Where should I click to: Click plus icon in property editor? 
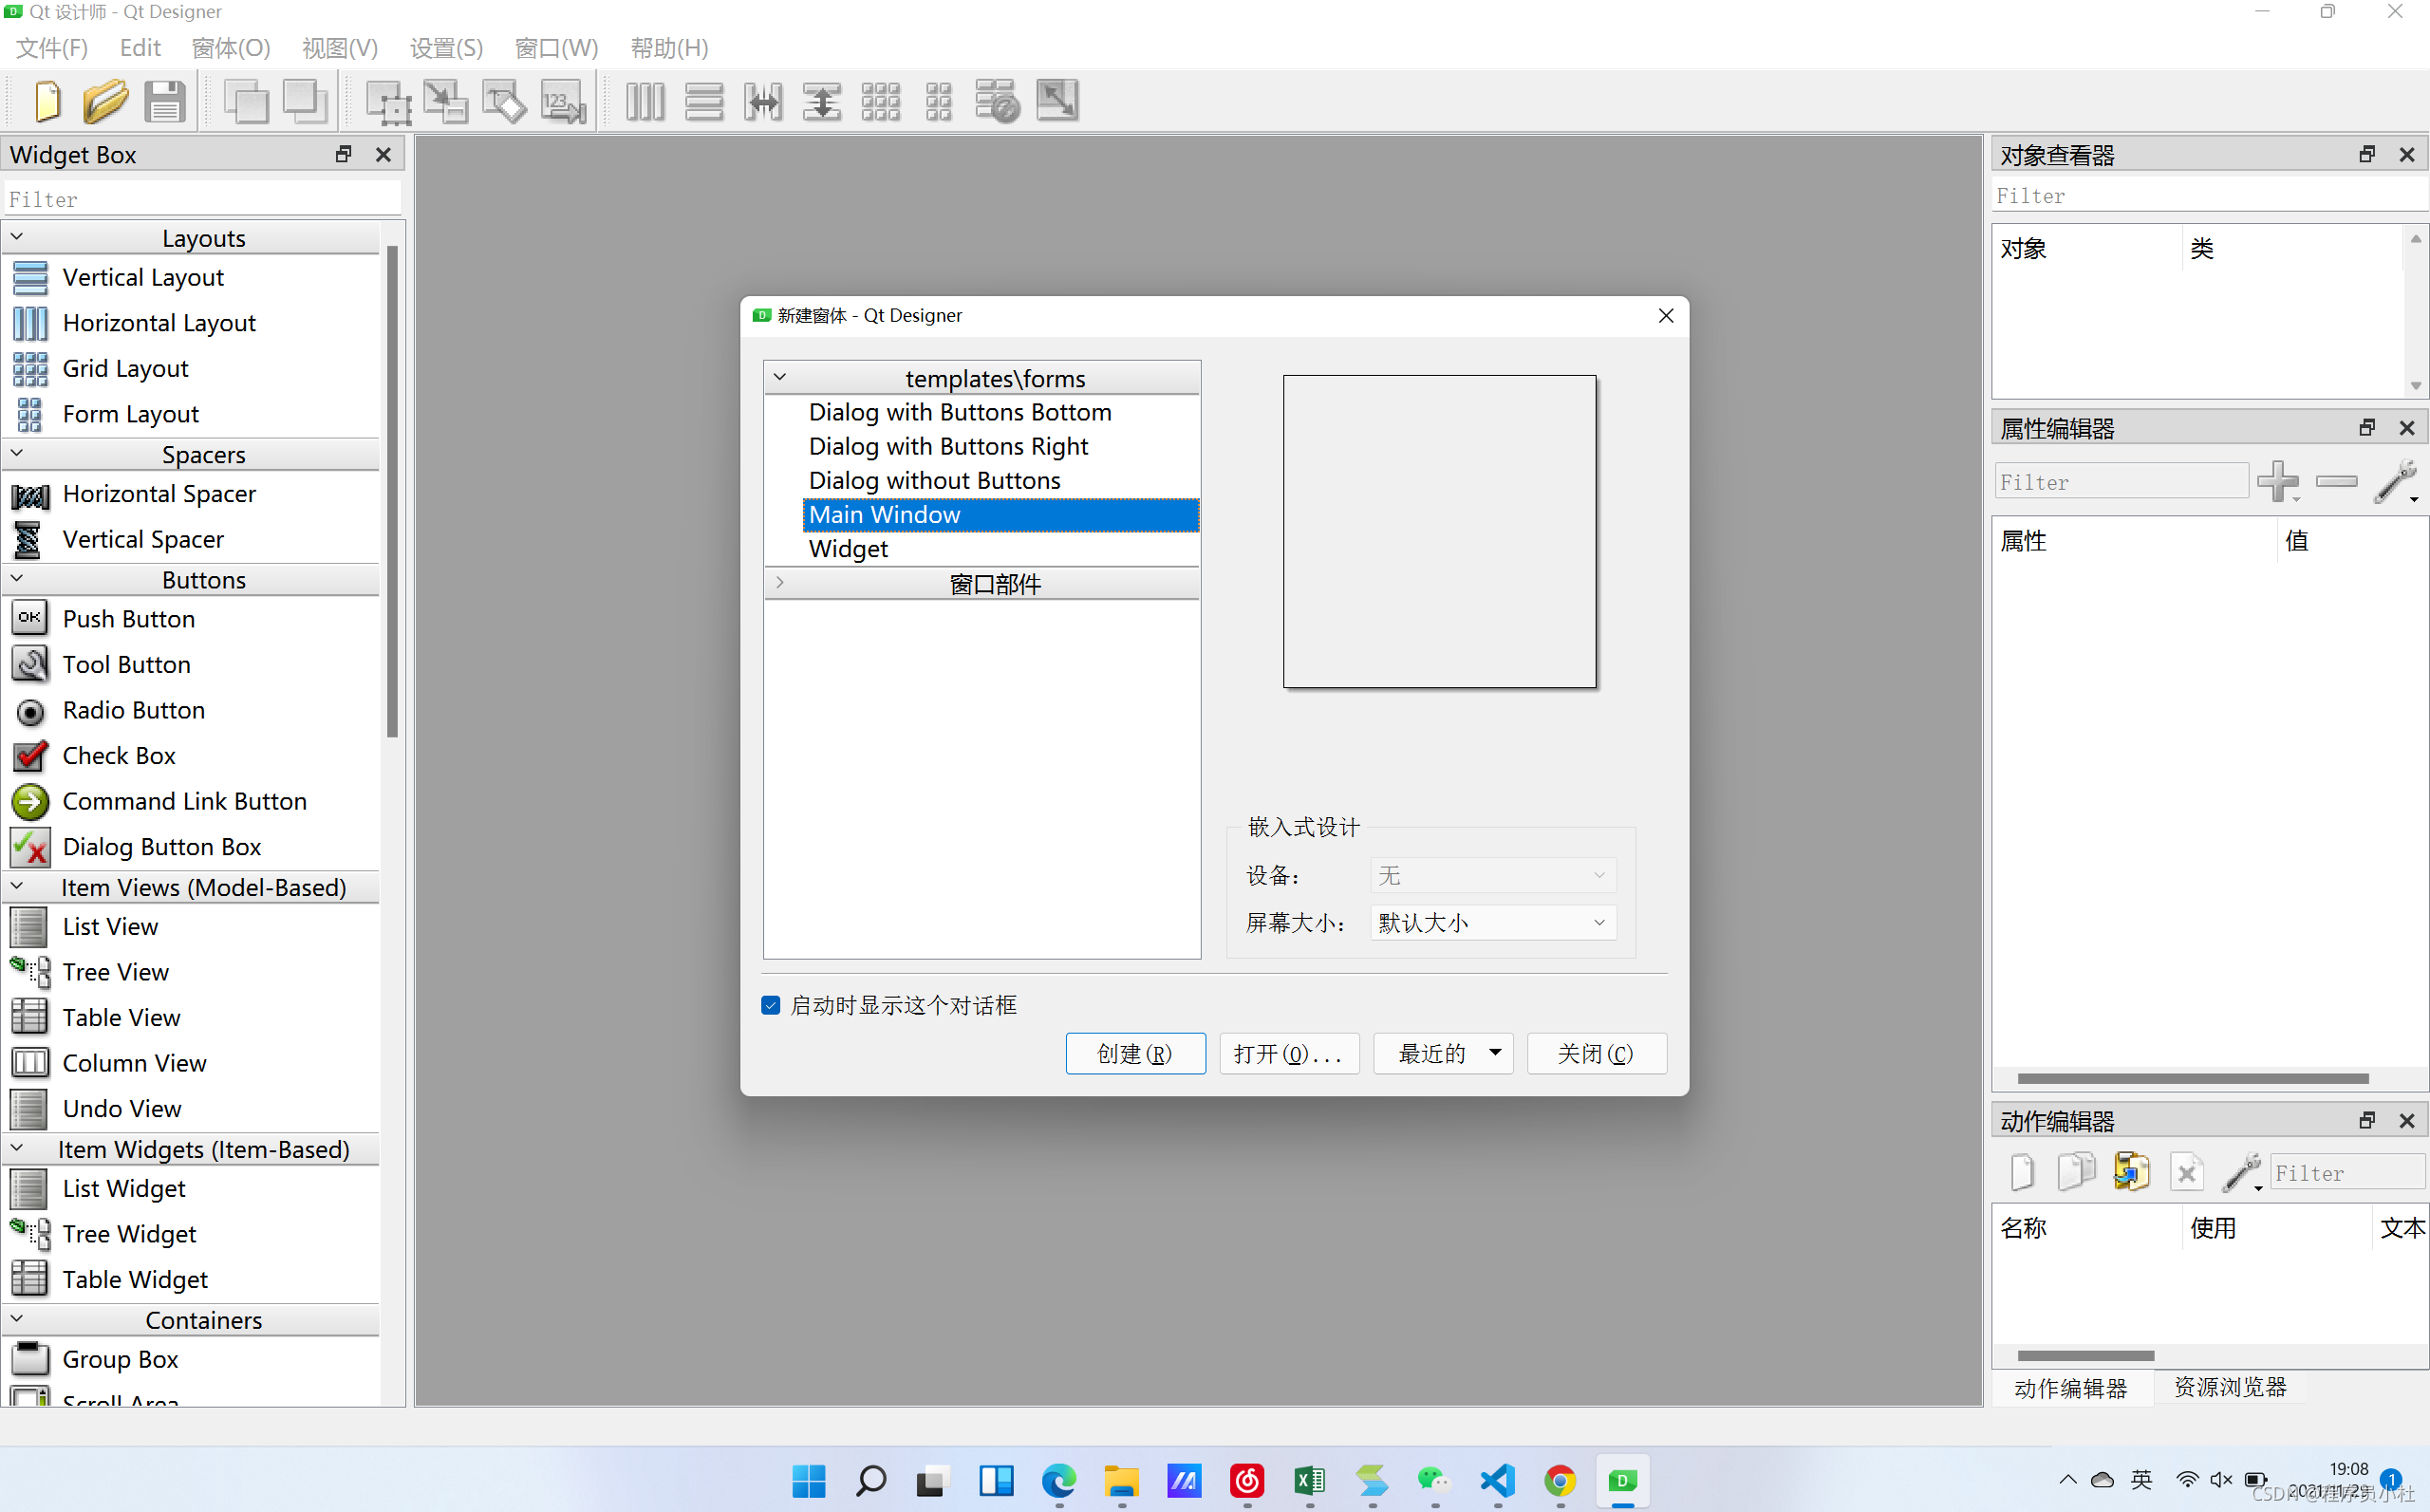click(2278, 482)
